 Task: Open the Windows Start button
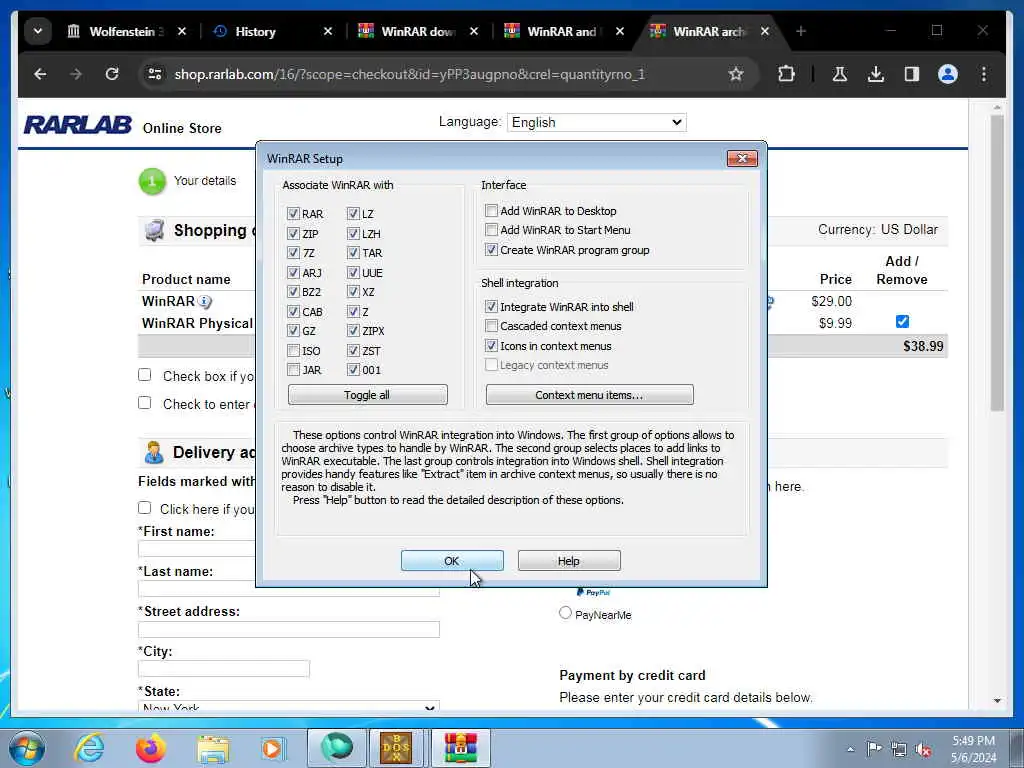[x=26, y=748]
